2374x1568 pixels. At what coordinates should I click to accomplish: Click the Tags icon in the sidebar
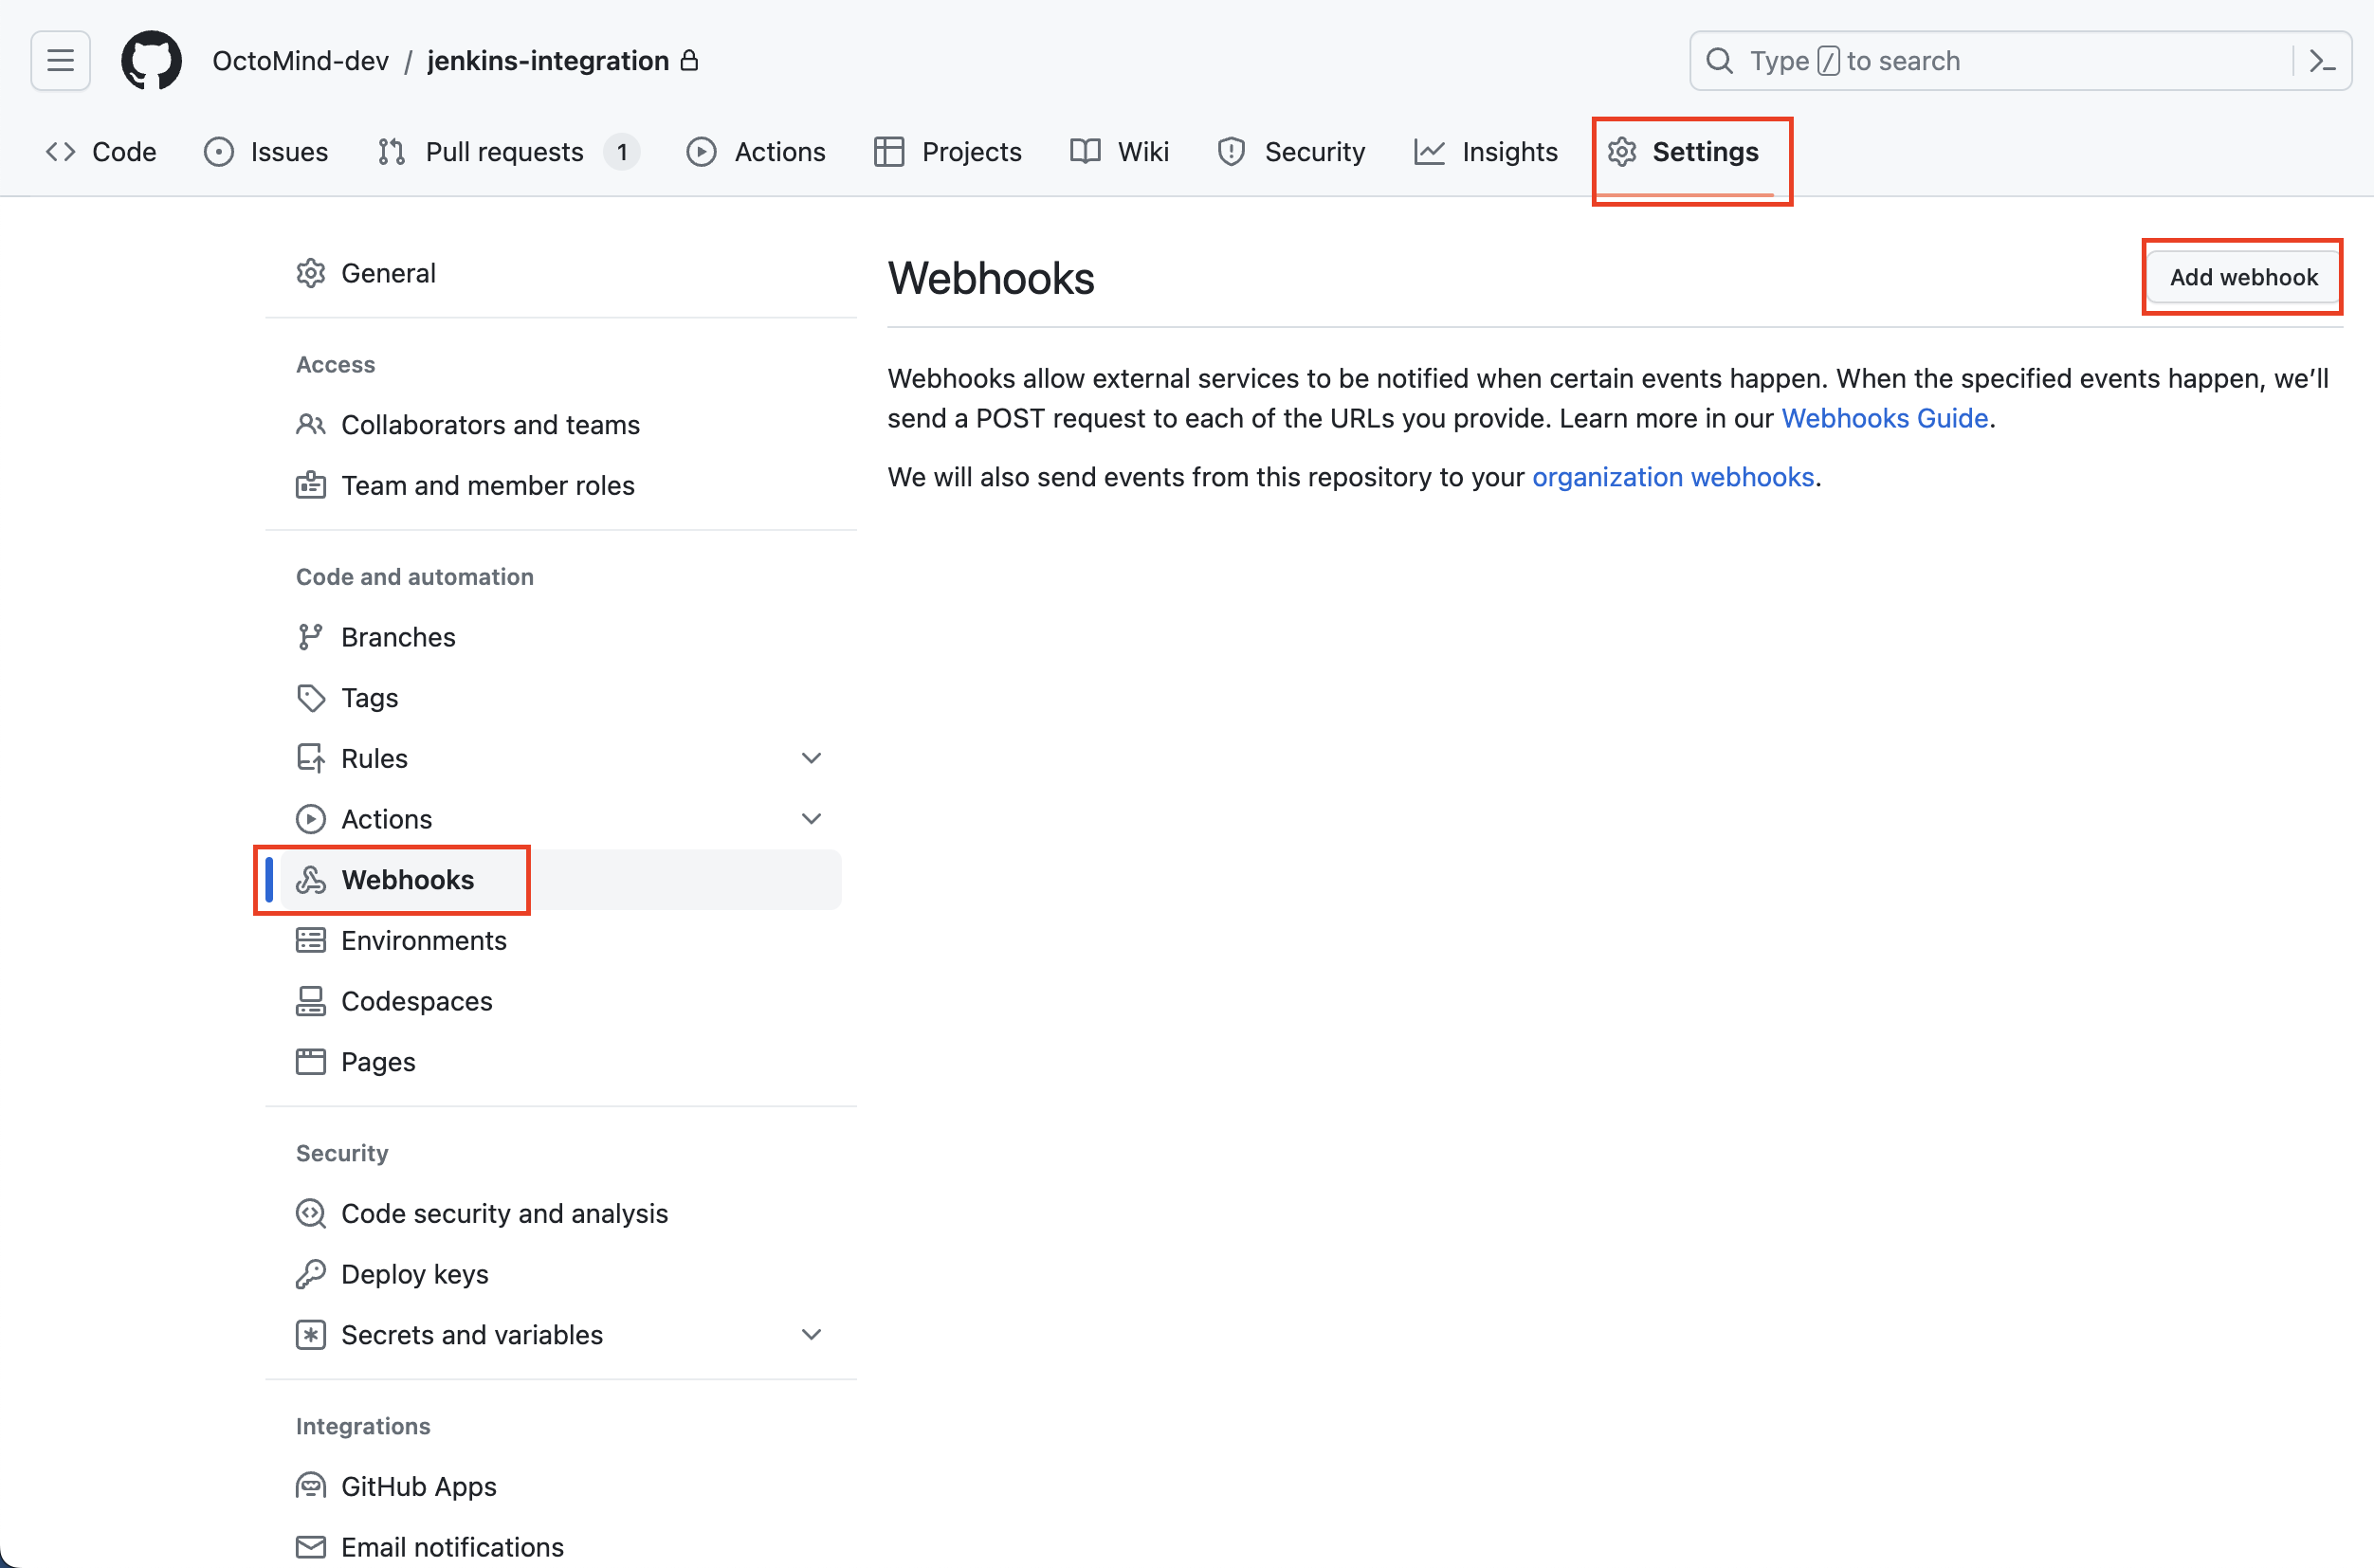(x=311, y=698)
